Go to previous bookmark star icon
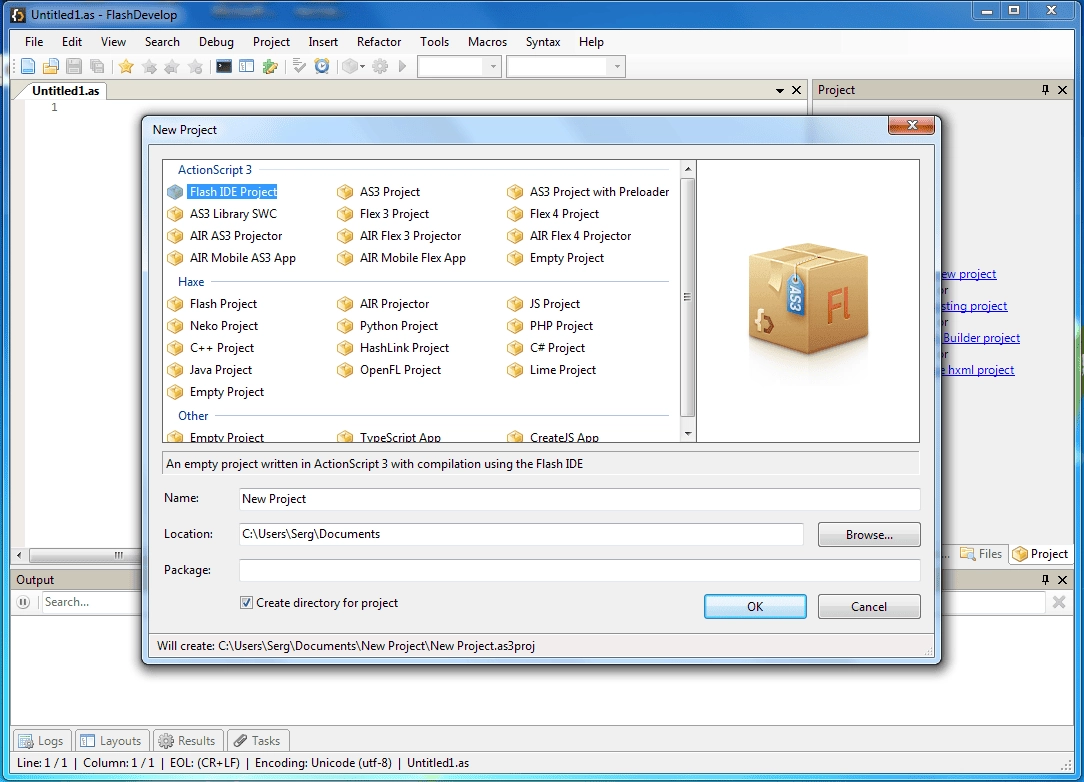The width and height of the screenshot is (1084, 782). pos(172,66)
